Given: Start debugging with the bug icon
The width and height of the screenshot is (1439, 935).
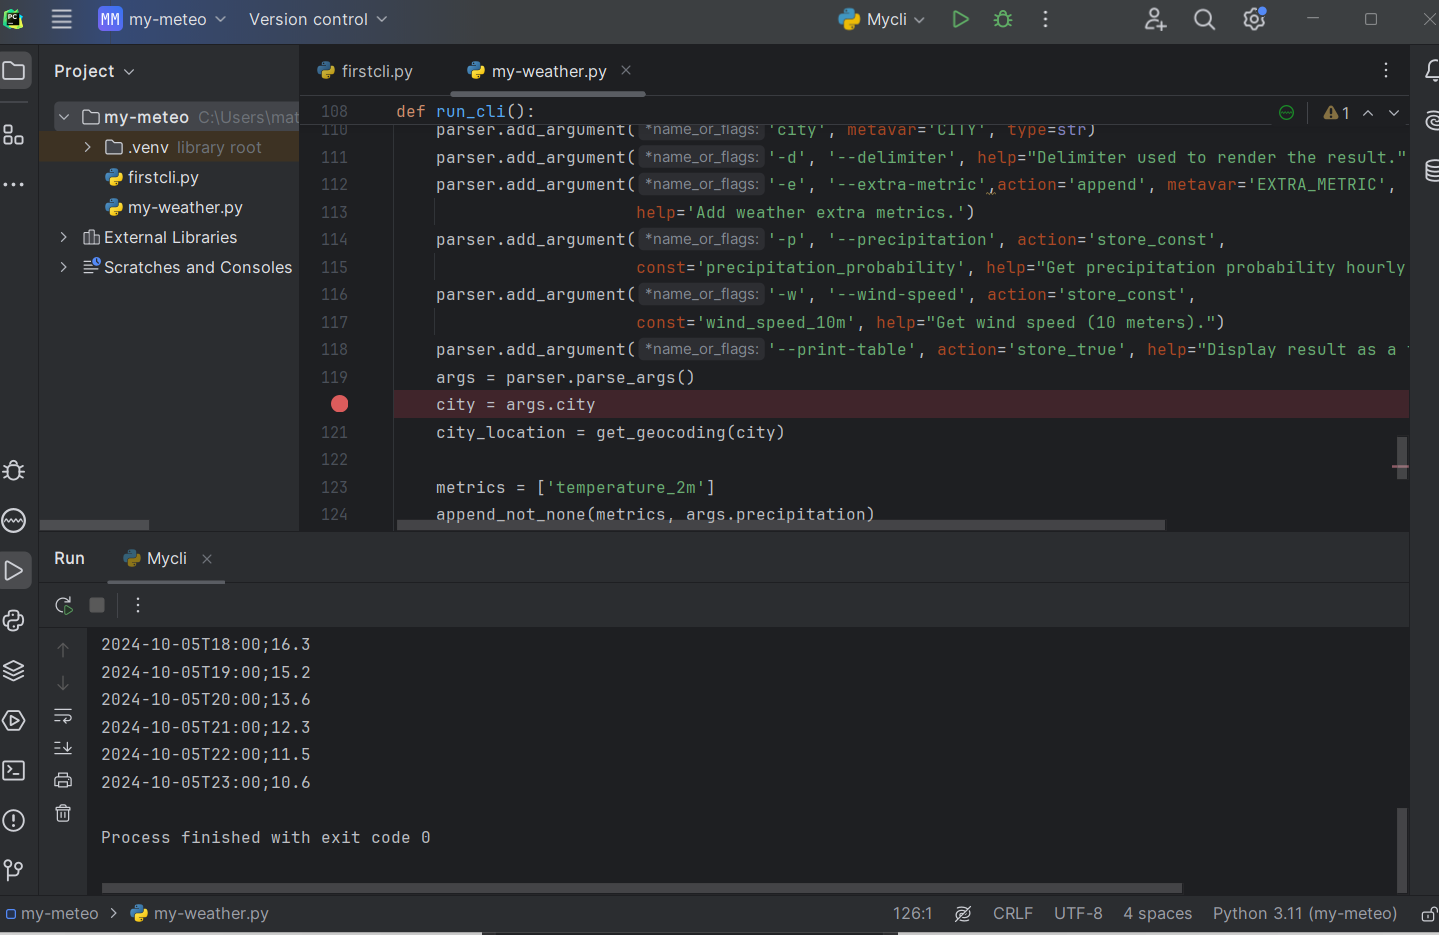Looking at the screenshot, I should (1003, 19).
